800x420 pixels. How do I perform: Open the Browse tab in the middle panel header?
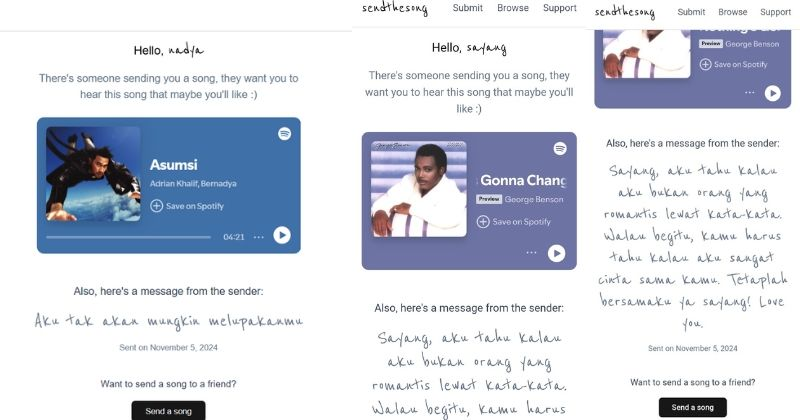click(513, 8)
